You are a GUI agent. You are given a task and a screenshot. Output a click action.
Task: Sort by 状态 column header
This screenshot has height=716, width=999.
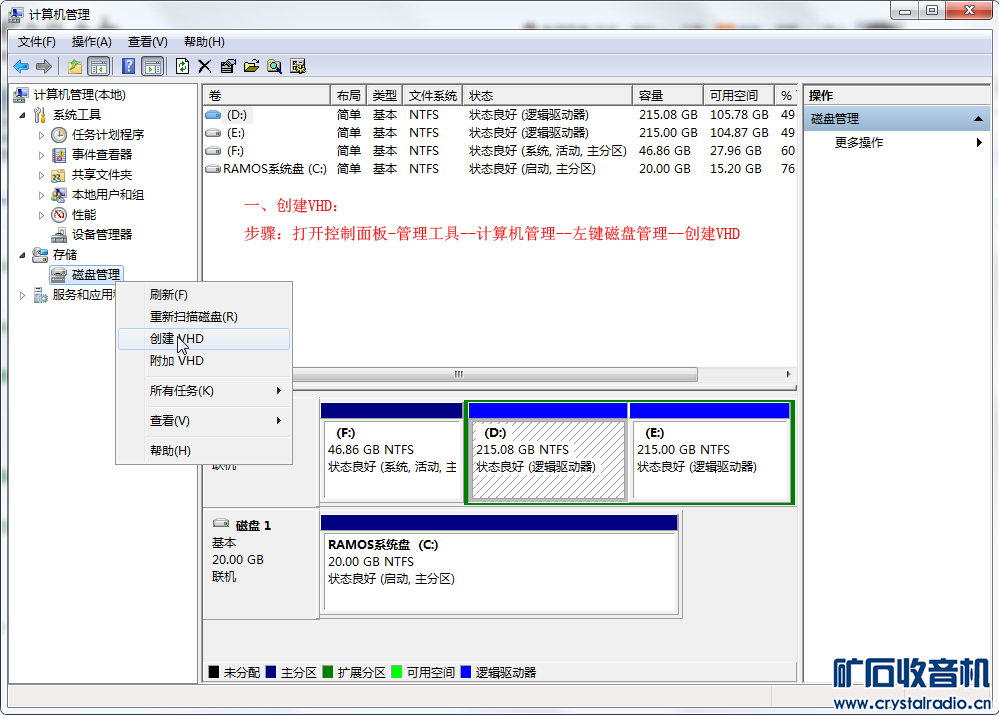coord(547,96)
